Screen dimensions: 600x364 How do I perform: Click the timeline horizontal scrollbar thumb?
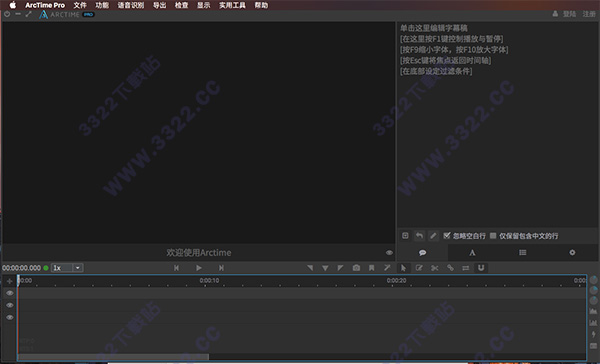[x=113, y=357]
